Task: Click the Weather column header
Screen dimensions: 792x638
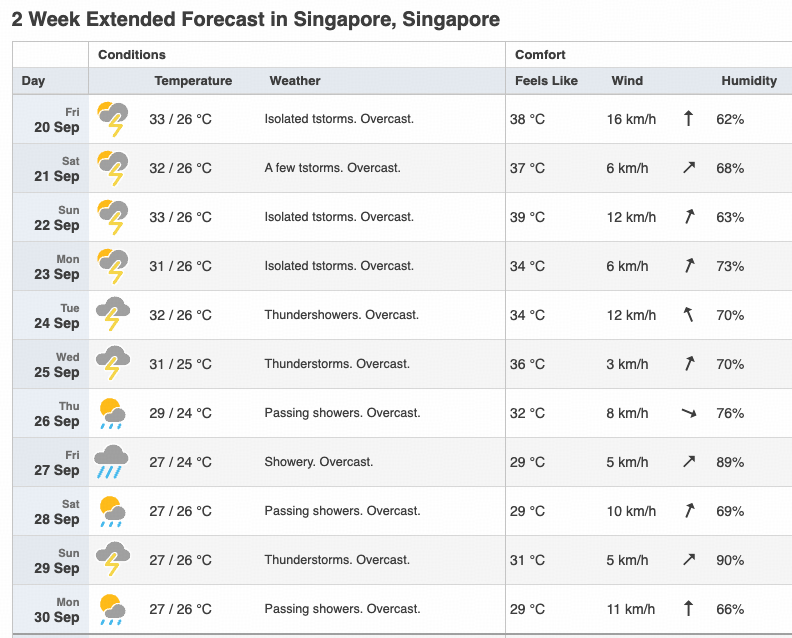Action: click(295, 81)
